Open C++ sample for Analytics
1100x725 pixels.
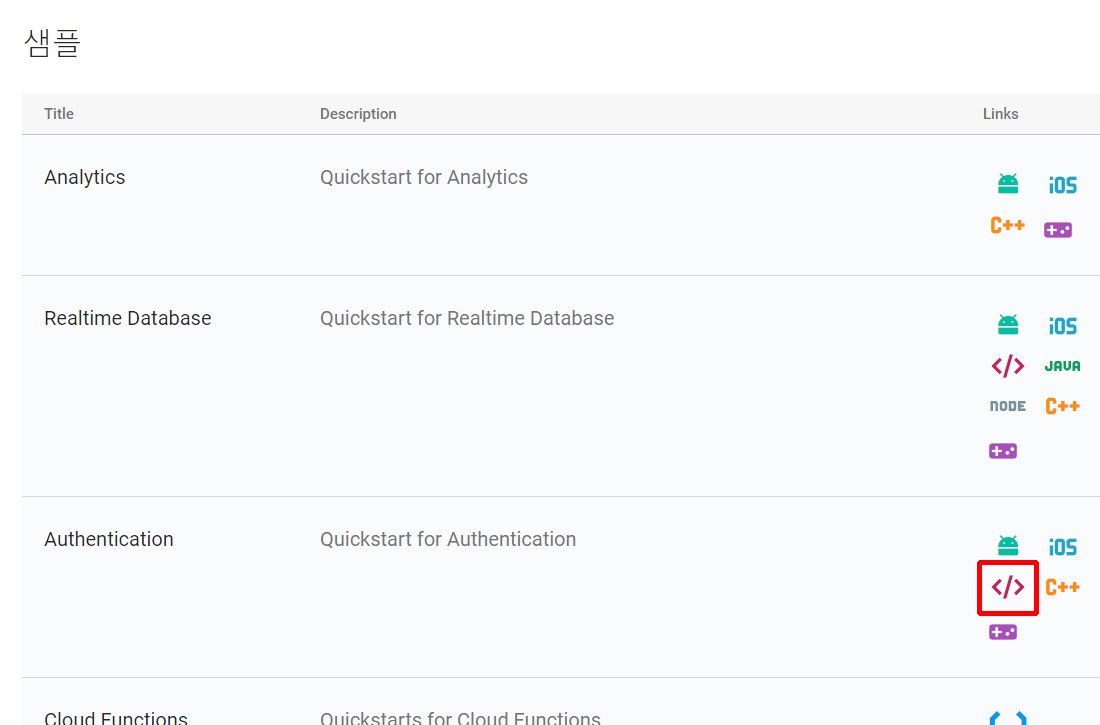(1007, 225)
